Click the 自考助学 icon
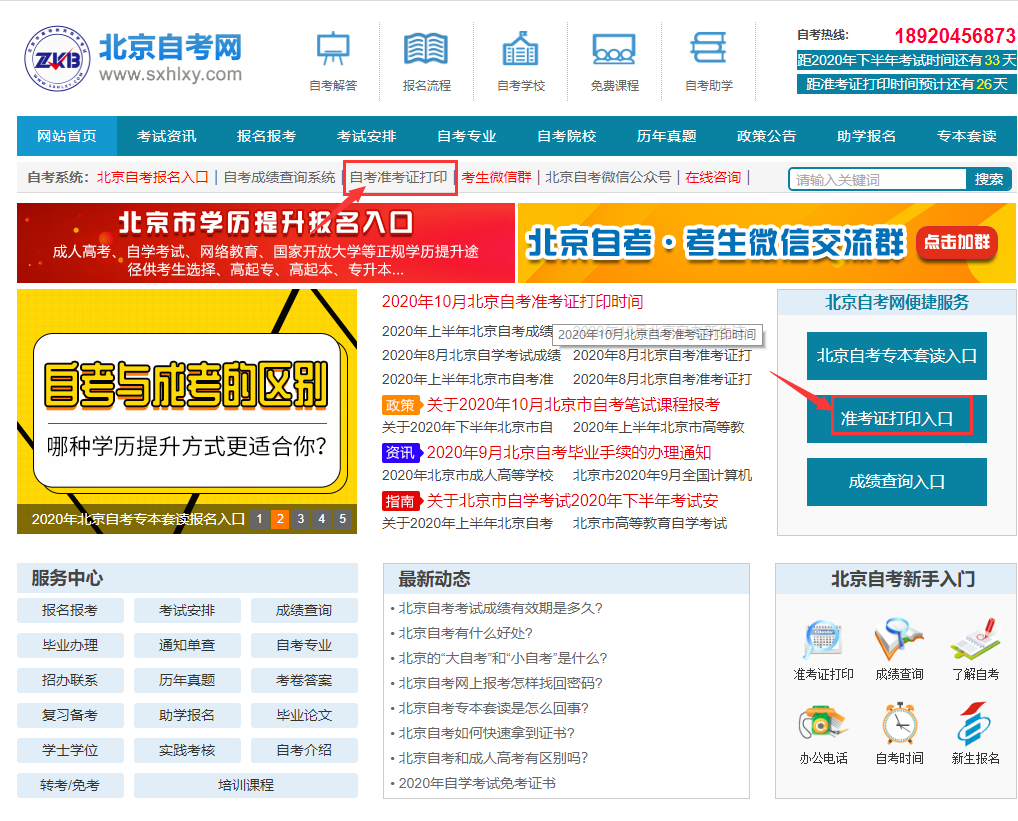The image size is (1018, 821). click(708, 50)
